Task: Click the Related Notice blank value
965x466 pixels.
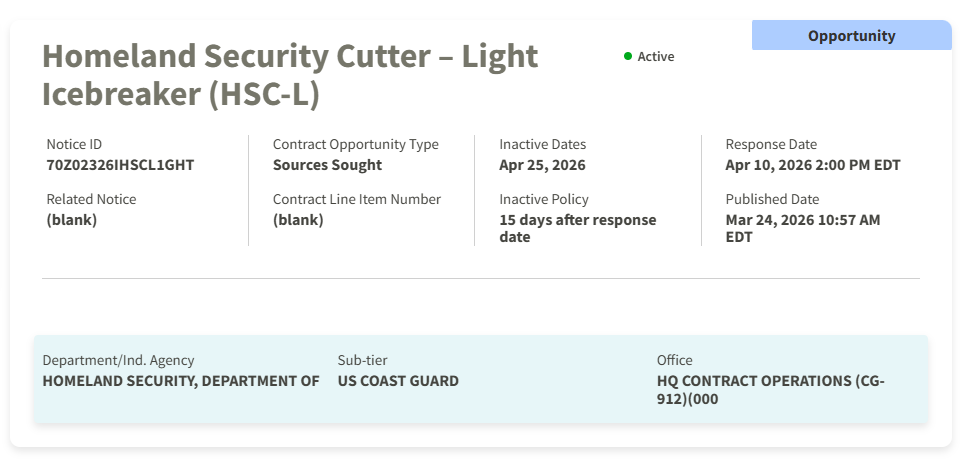Action: (x=72, y=220)
